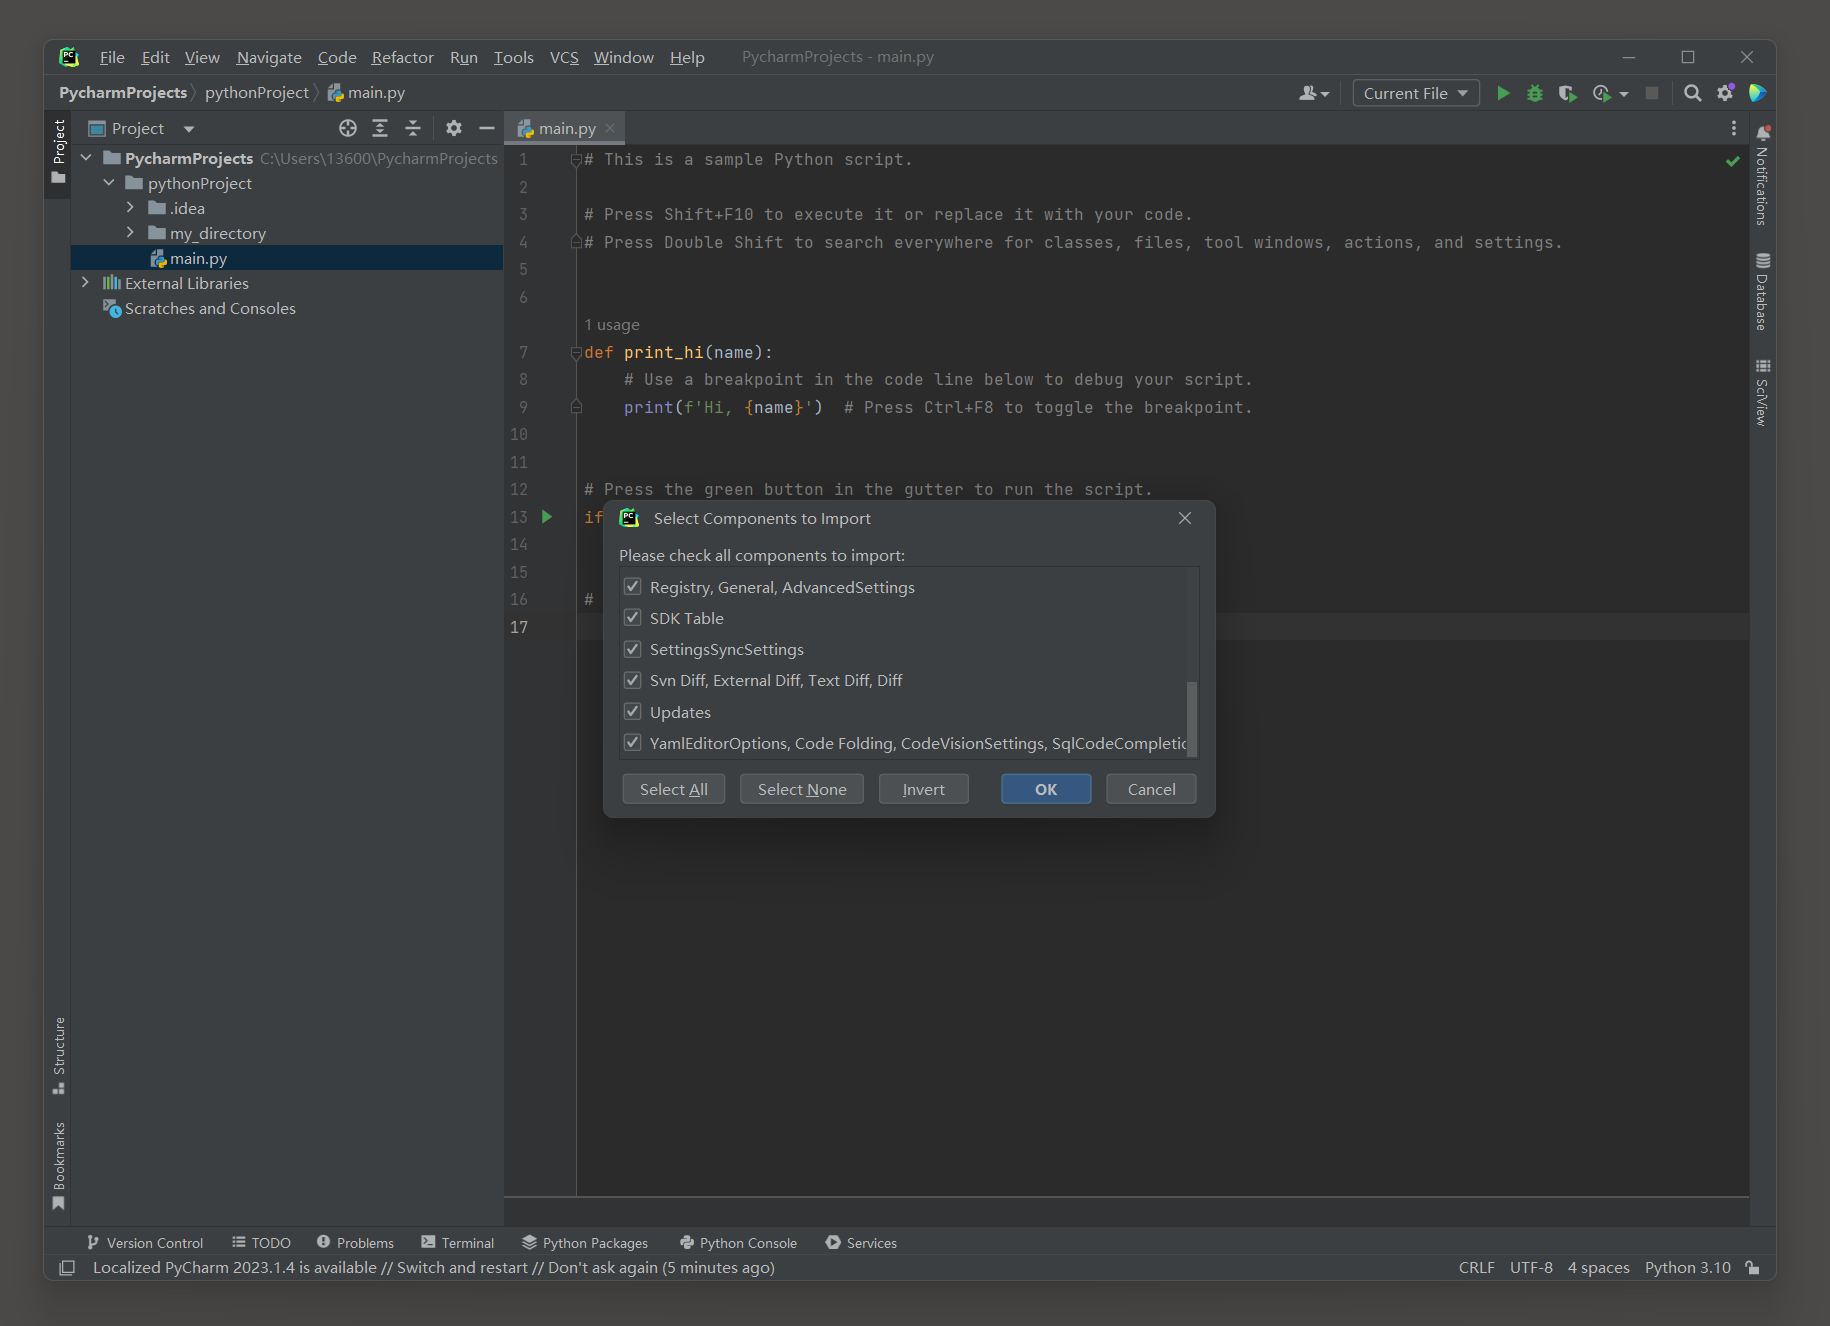1830x1326 pixels.
Task: Start debugging with the bug icon
Action: [x=1534, y=93]
